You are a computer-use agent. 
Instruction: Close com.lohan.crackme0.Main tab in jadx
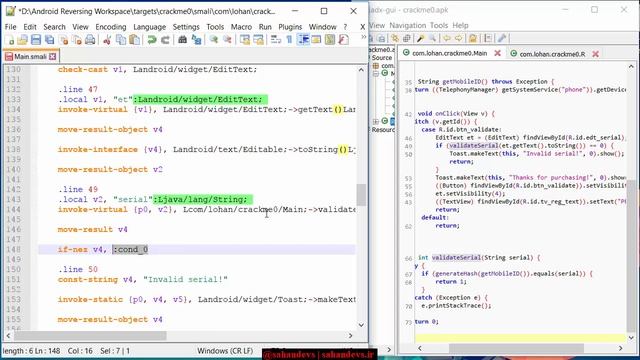point(497,53)
